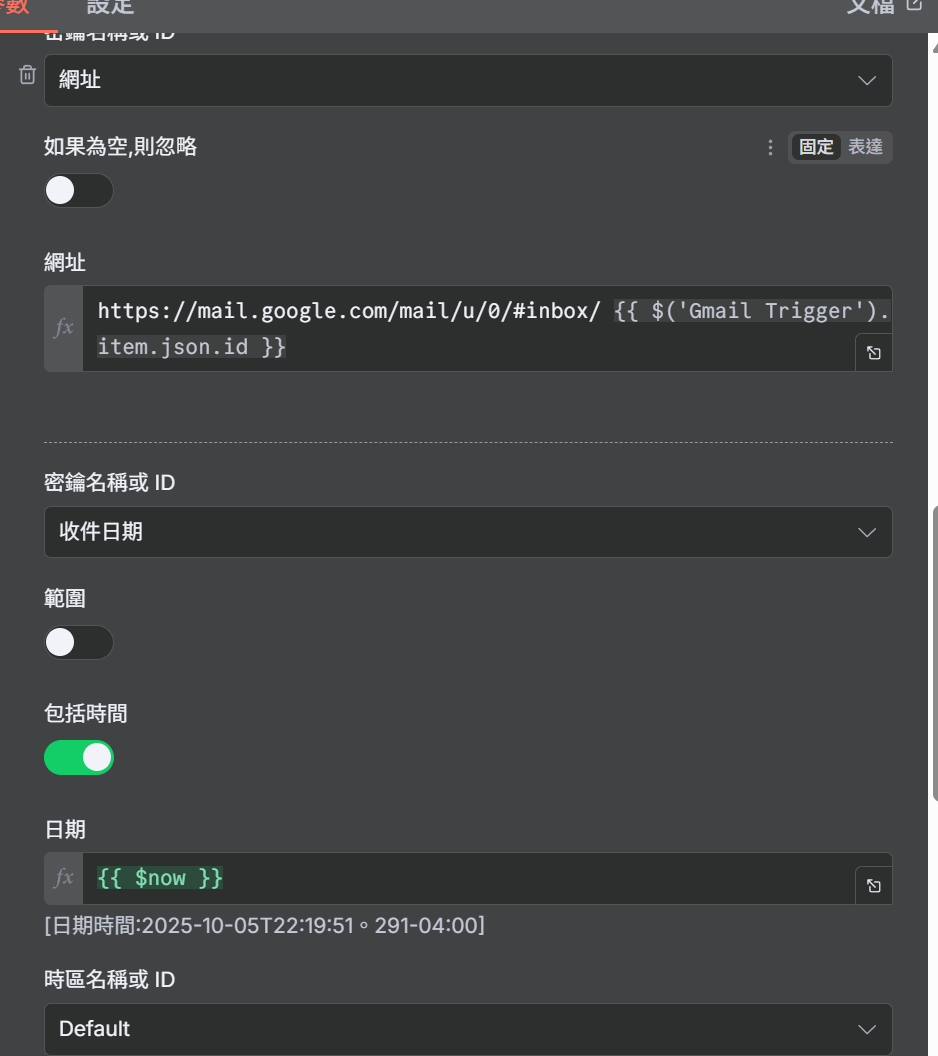Click the {{ $now }} date expression field

tap(470, 878)
